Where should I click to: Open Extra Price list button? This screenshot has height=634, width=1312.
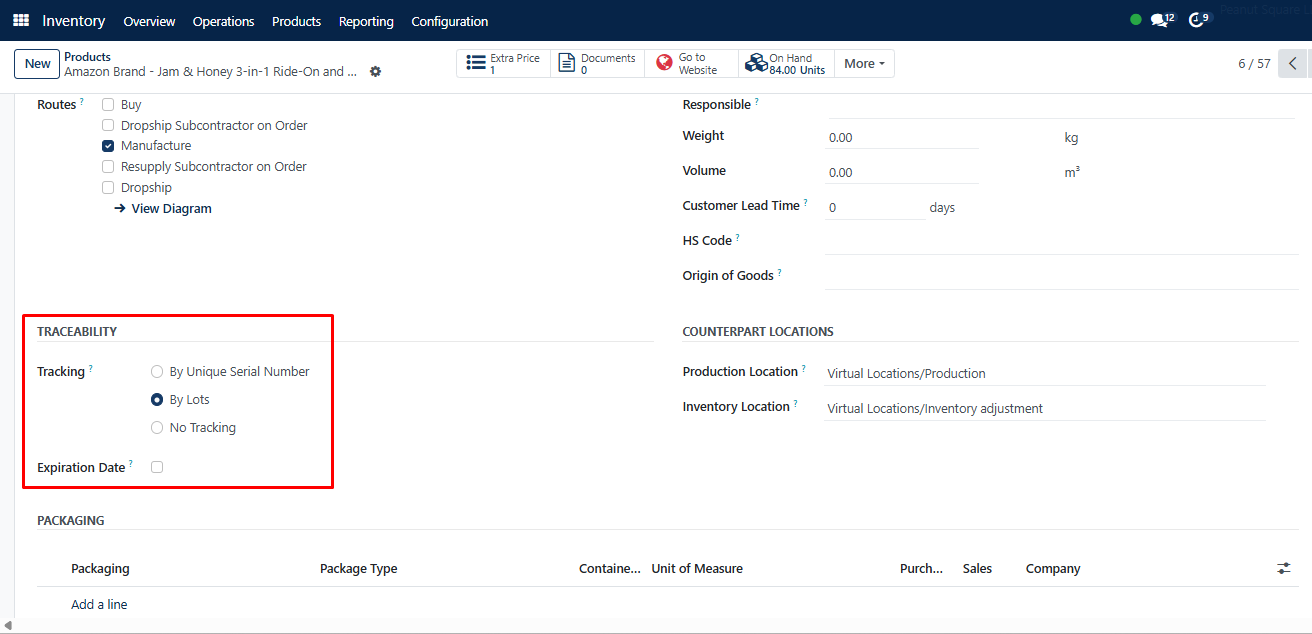504,64
